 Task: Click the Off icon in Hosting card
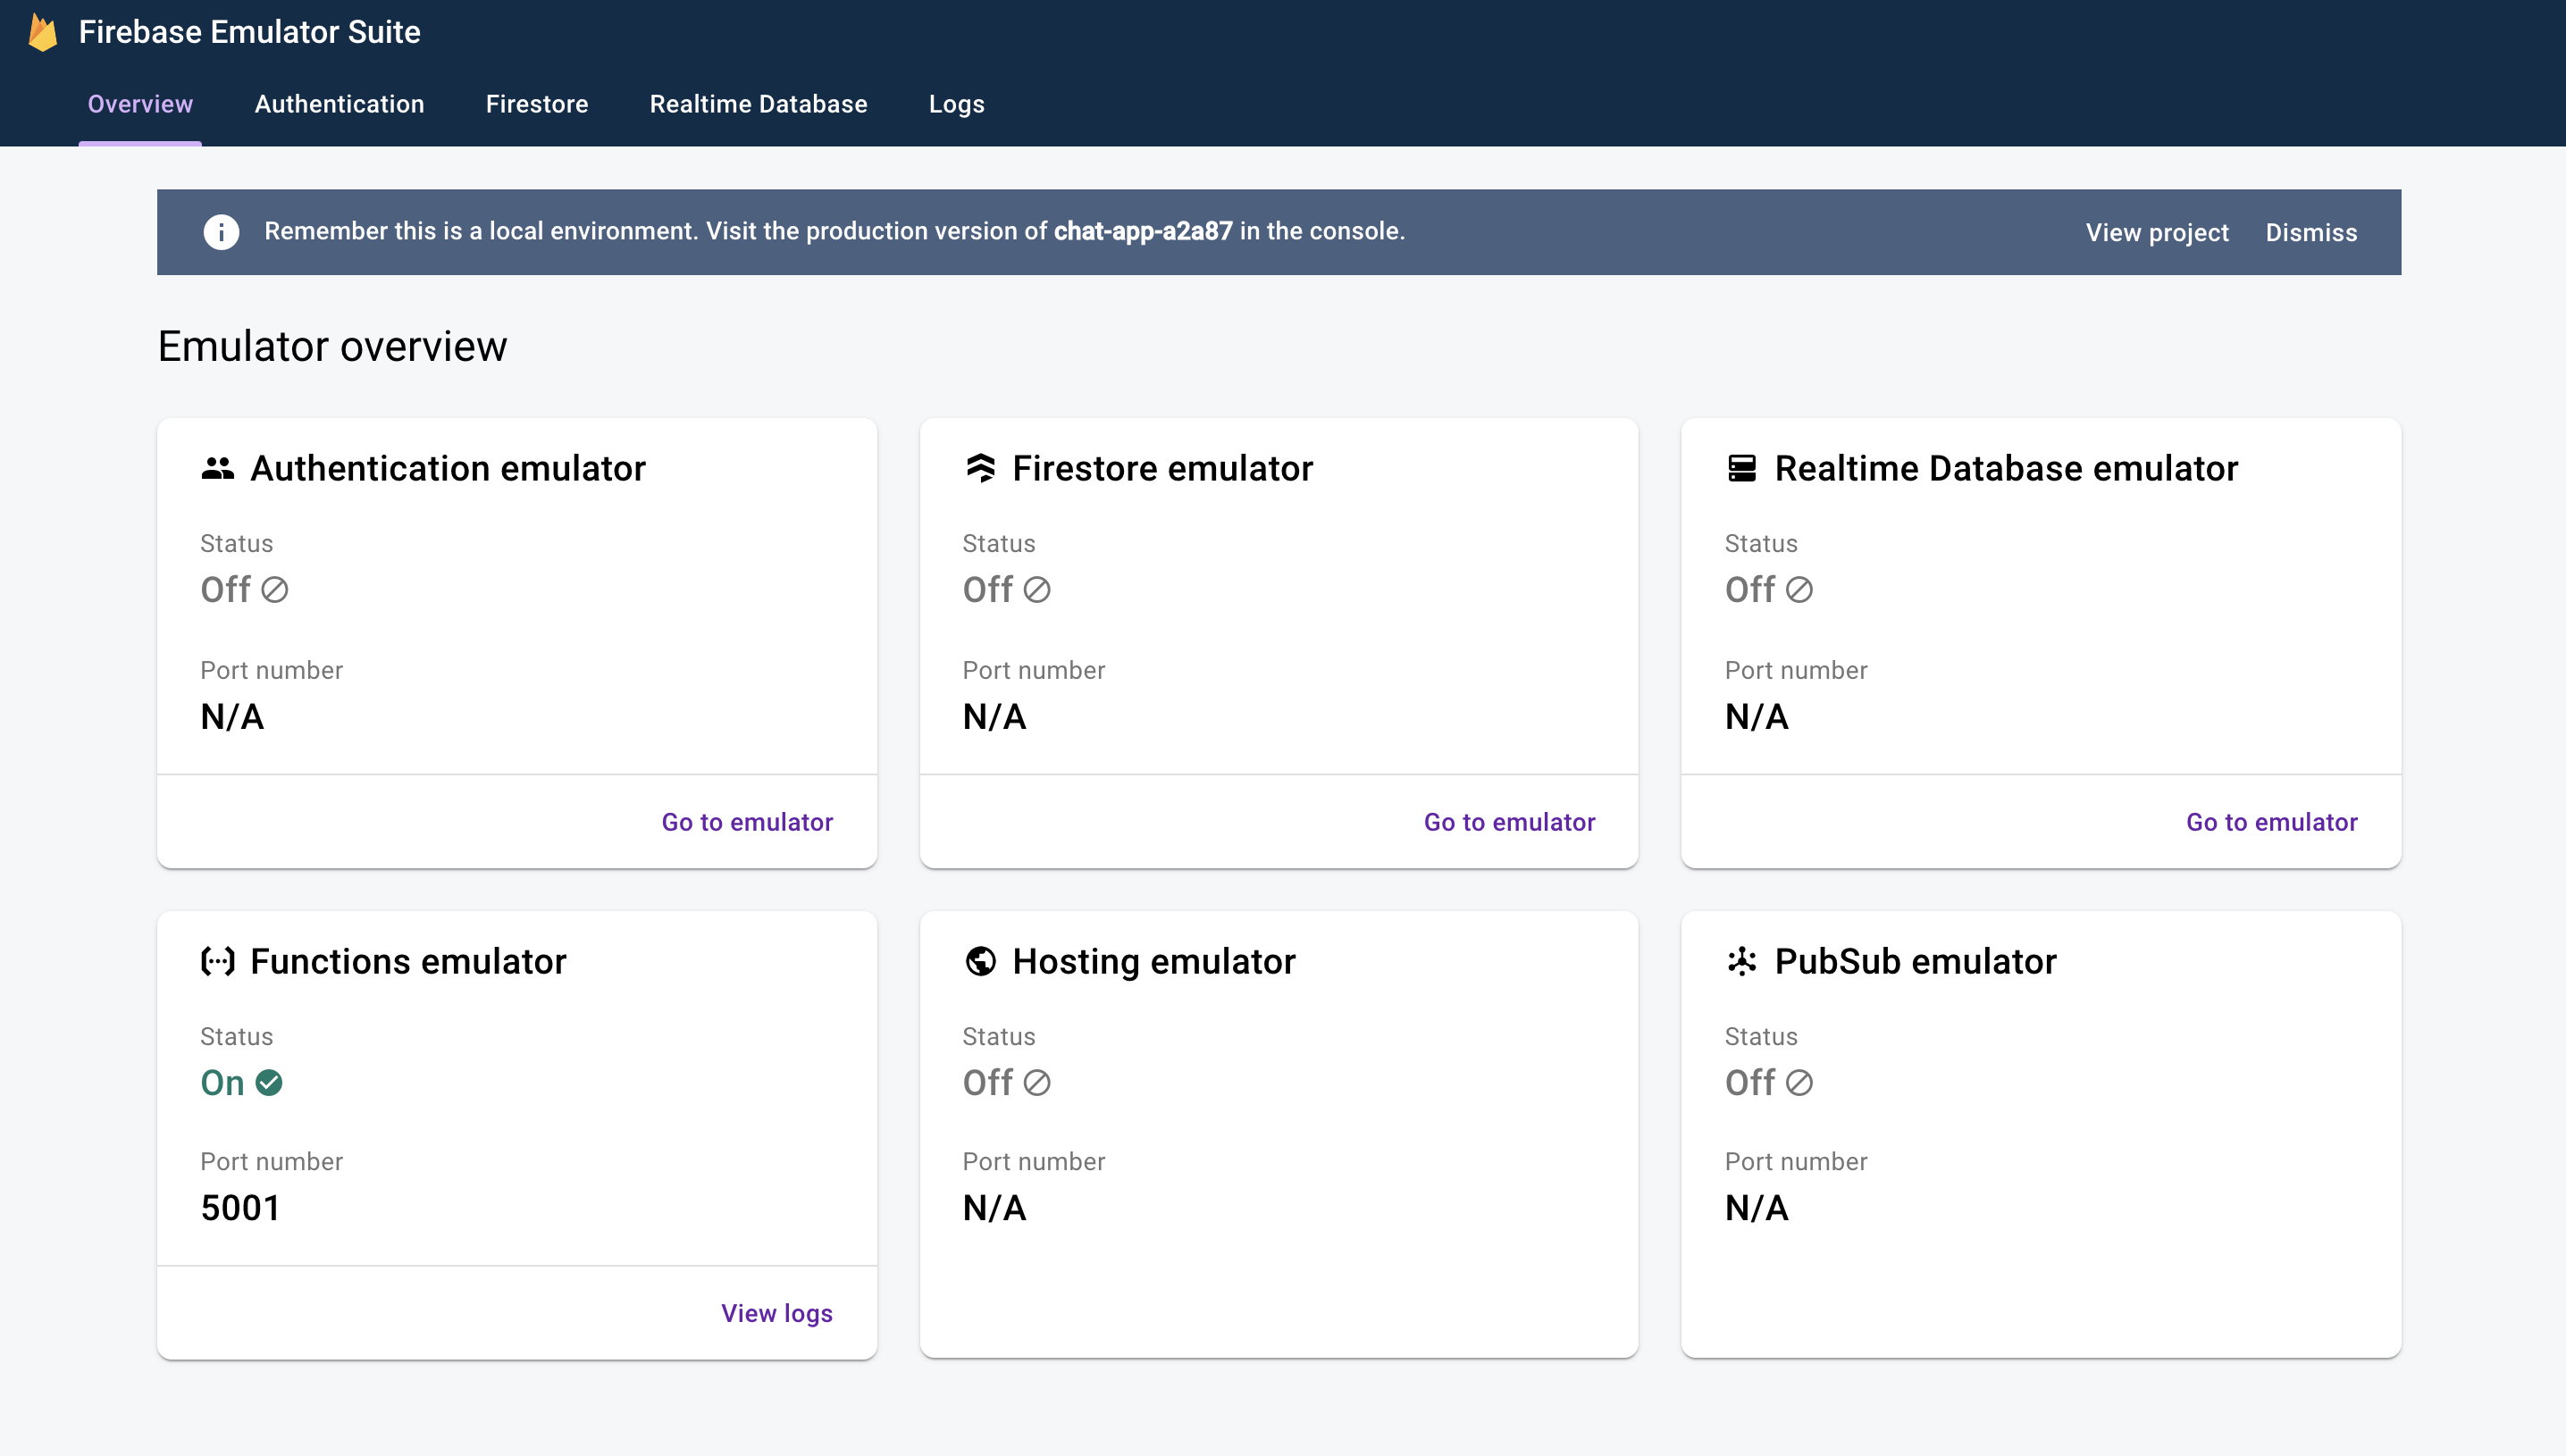(1037, 1082)
